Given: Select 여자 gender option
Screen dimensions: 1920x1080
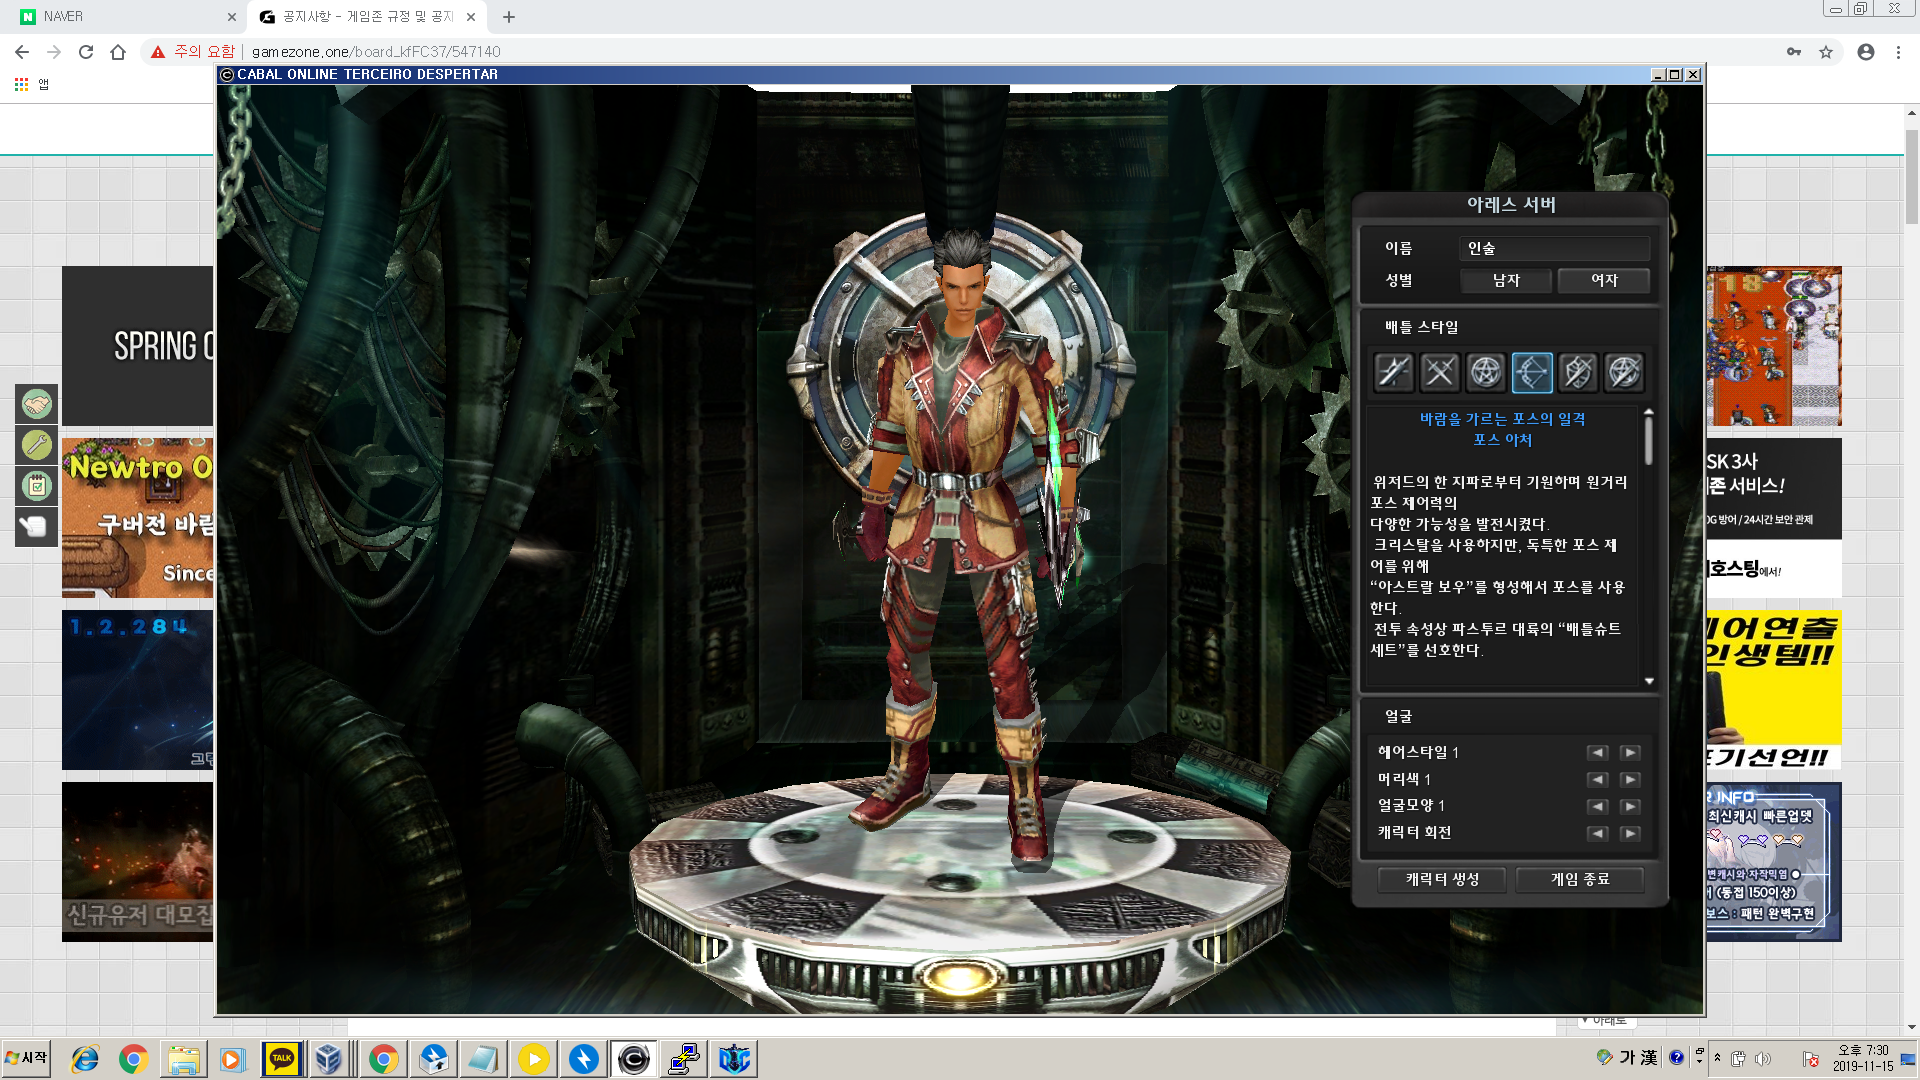Looking at the screenshot, I should tap(1604, 281).
